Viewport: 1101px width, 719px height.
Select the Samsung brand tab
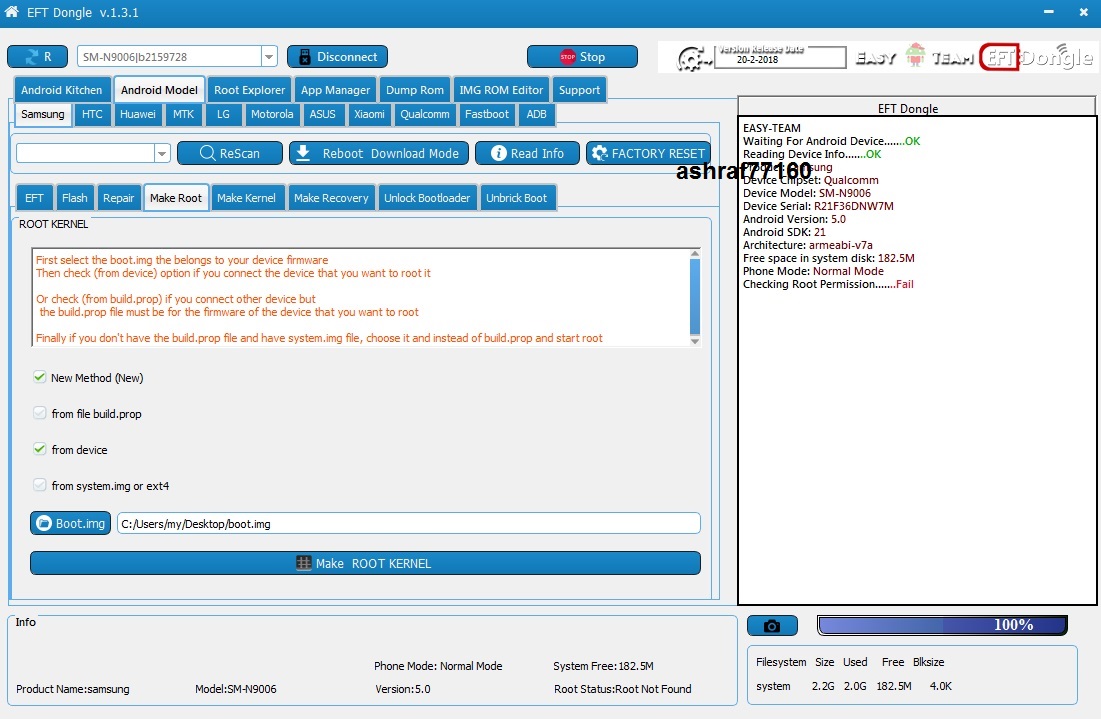43,114
